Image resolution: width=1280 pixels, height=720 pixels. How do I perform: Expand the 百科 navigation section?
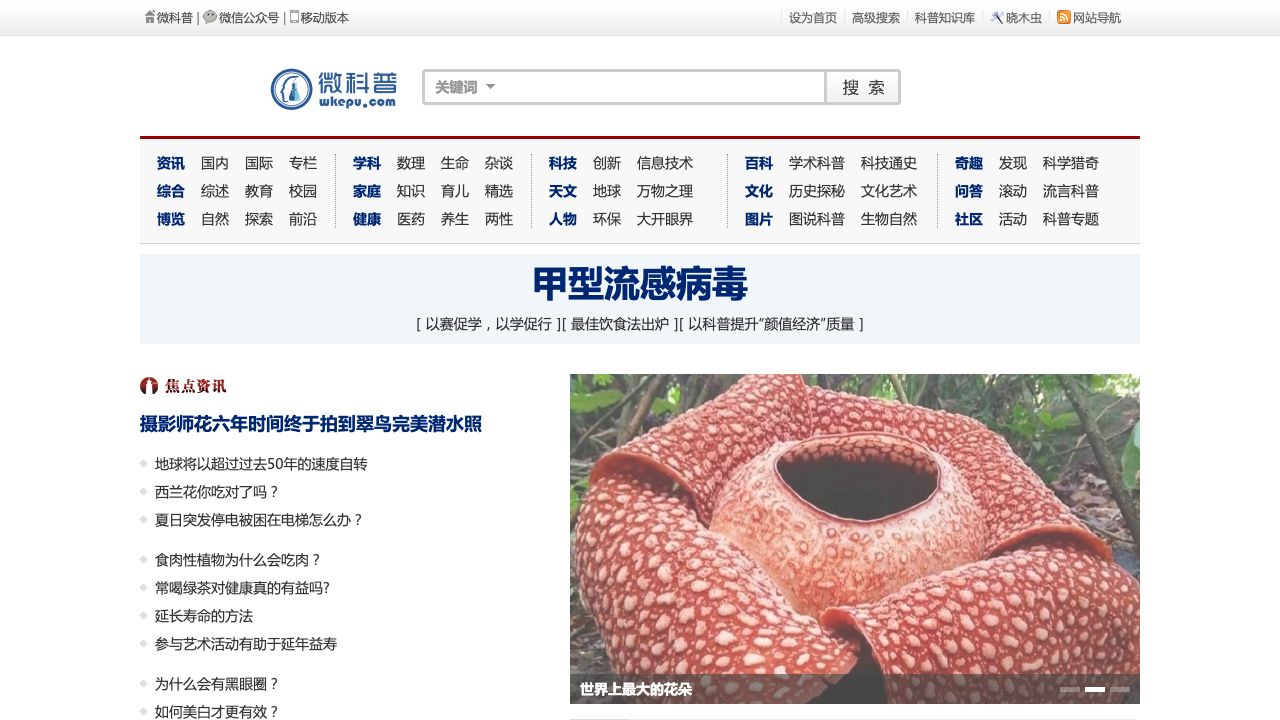758,163
